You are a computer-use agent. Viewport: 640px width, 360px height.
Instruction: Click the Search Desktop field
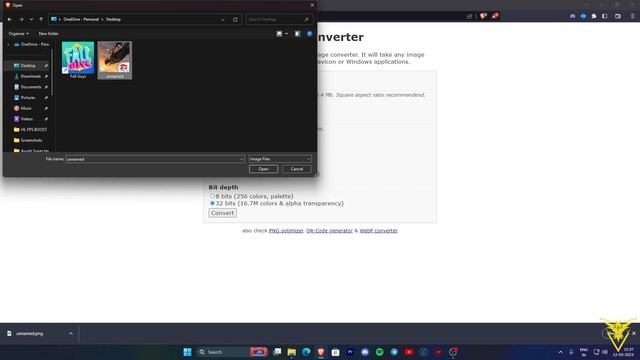tap(279, 19)
